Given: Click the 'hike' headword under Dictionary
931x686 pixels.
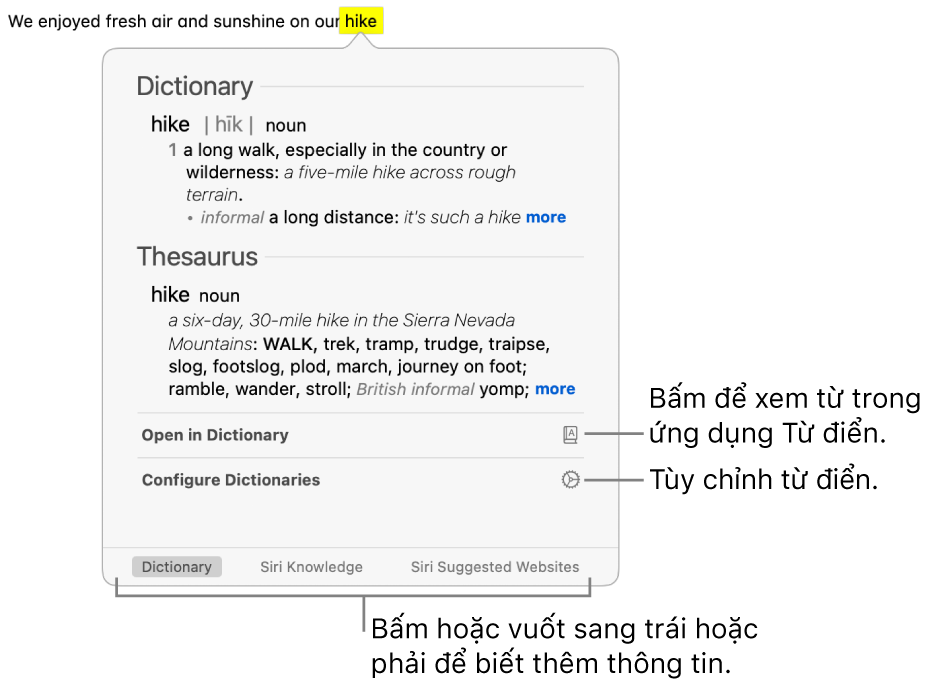Looking at the screenshot, I should coord(170,124).
